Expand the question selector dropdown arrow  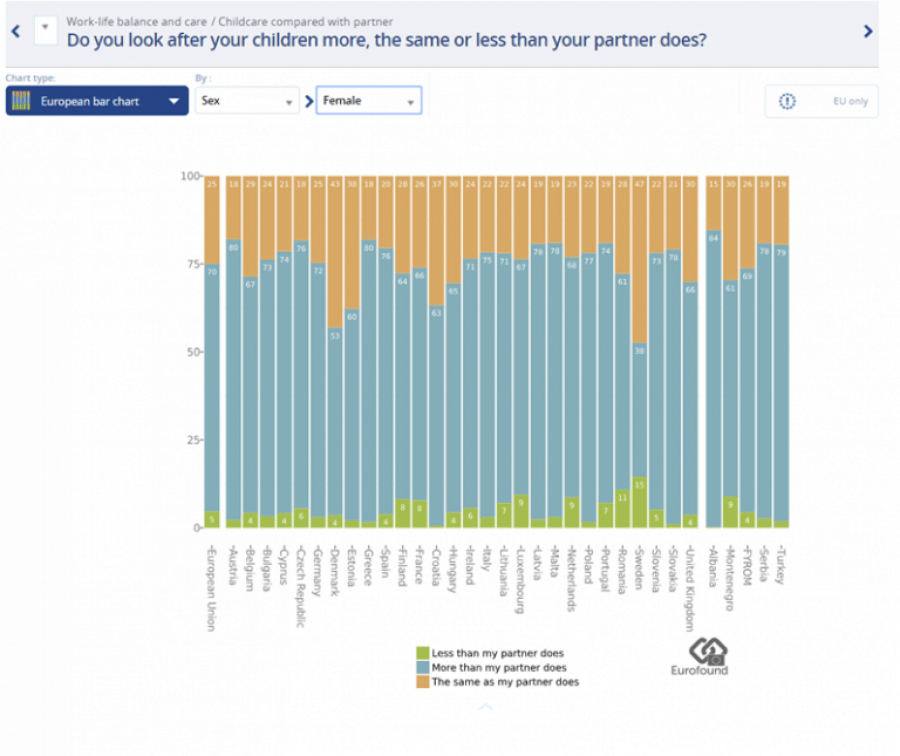click(45, 30)
